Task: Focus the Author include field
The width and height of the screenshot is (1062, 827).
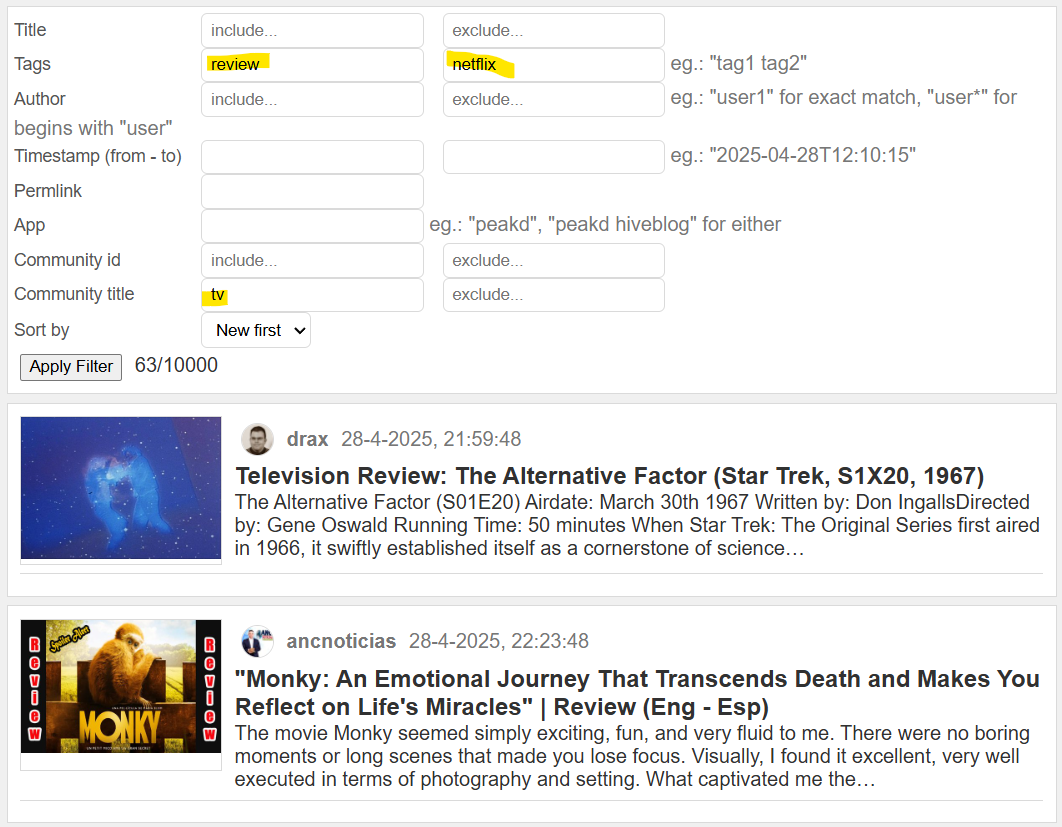Action: (x=312, y=100)
